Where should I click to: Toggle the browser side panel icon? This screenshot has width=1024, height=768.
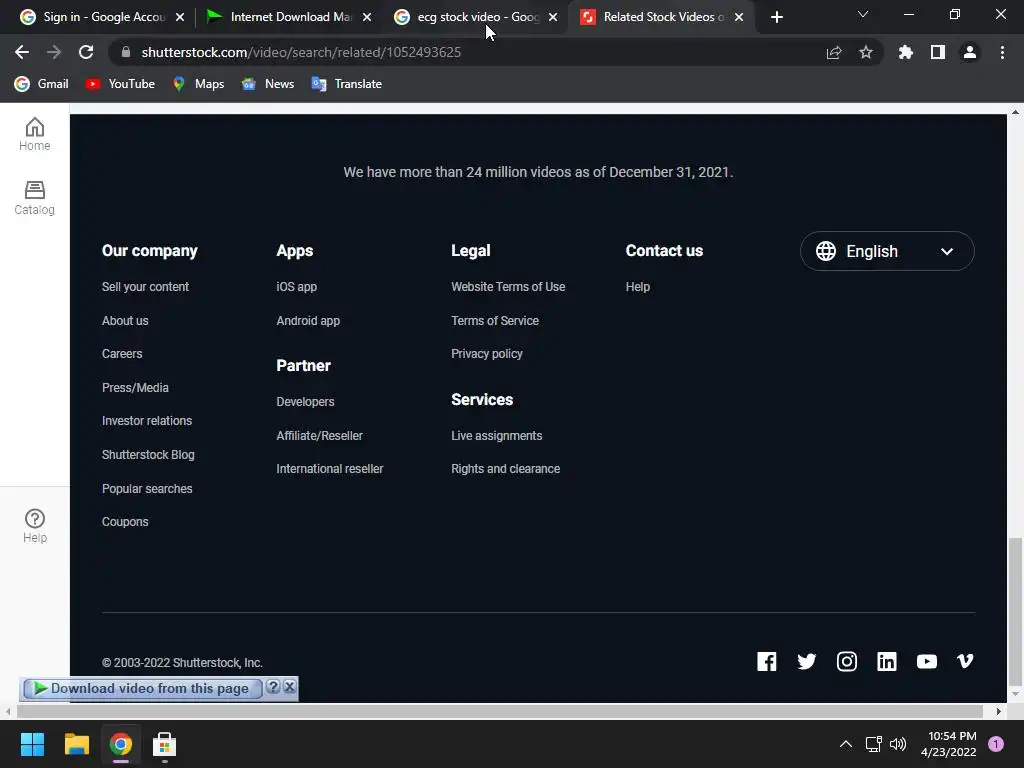pos(938,52)
